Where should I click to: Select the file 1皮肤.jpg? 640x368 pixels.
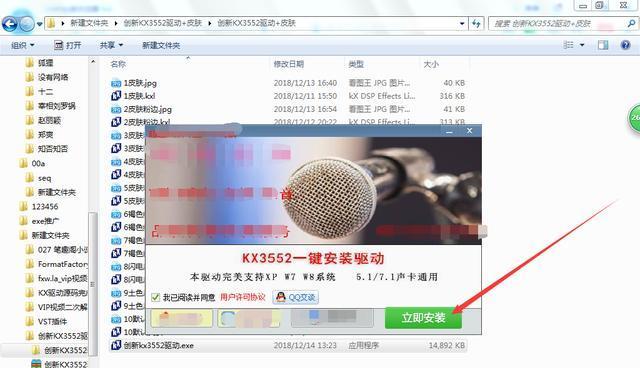[140, 83]
